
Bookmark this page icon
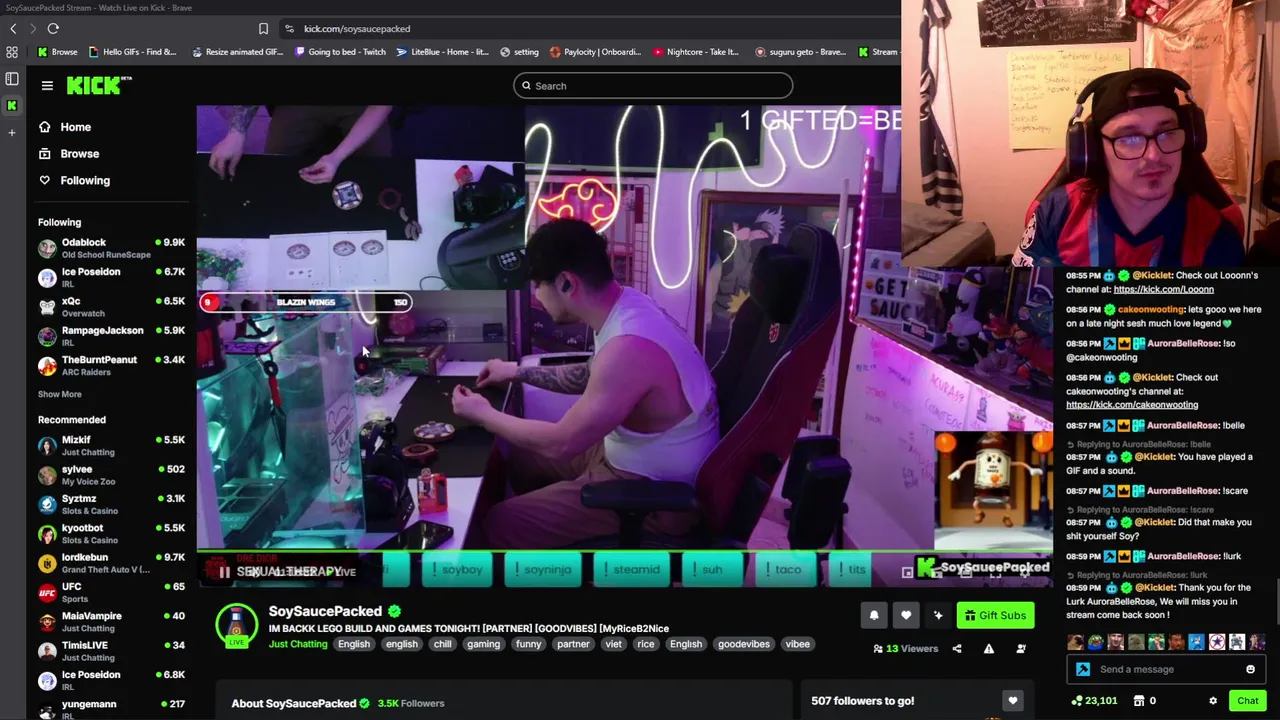tap(263, 29)
